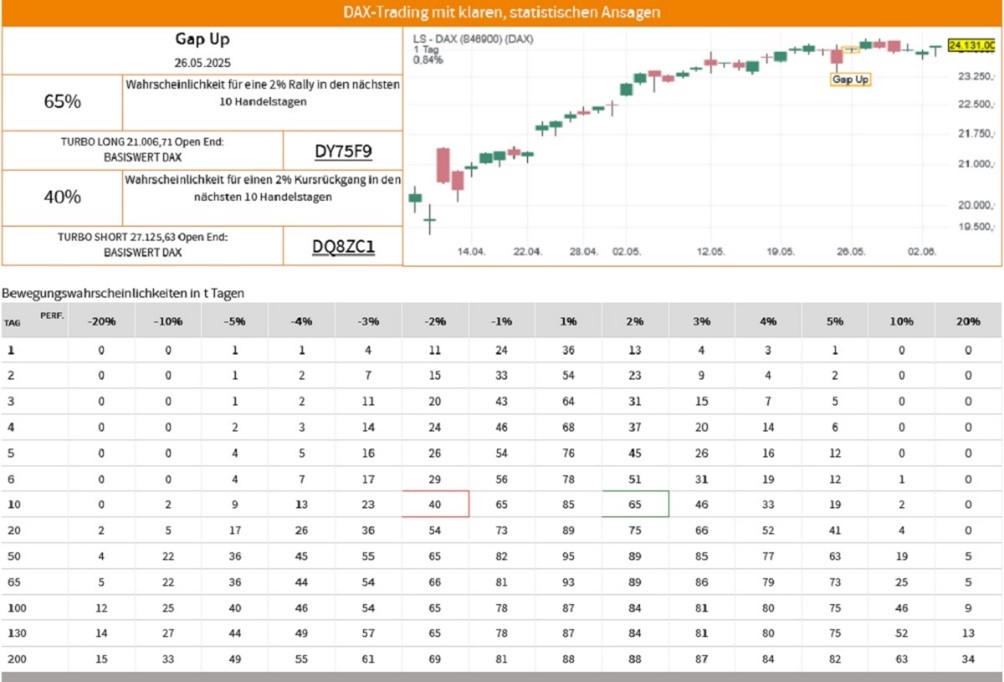The height and width of the screenshot is (682, 1004).
Task: Click the rightmost 20% column header
Action: point(968,321)
